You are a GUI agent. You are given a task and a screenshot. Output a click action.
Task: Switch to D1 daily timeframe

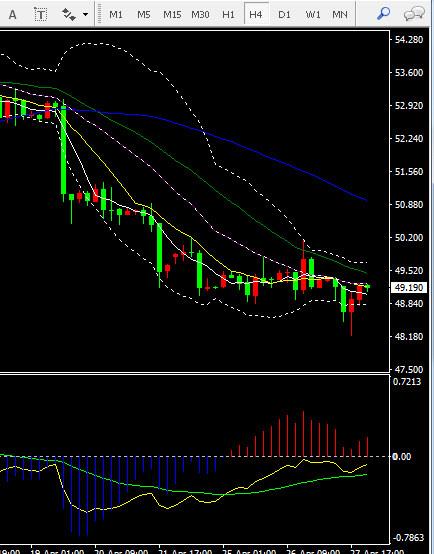click(x=284, y=14)
